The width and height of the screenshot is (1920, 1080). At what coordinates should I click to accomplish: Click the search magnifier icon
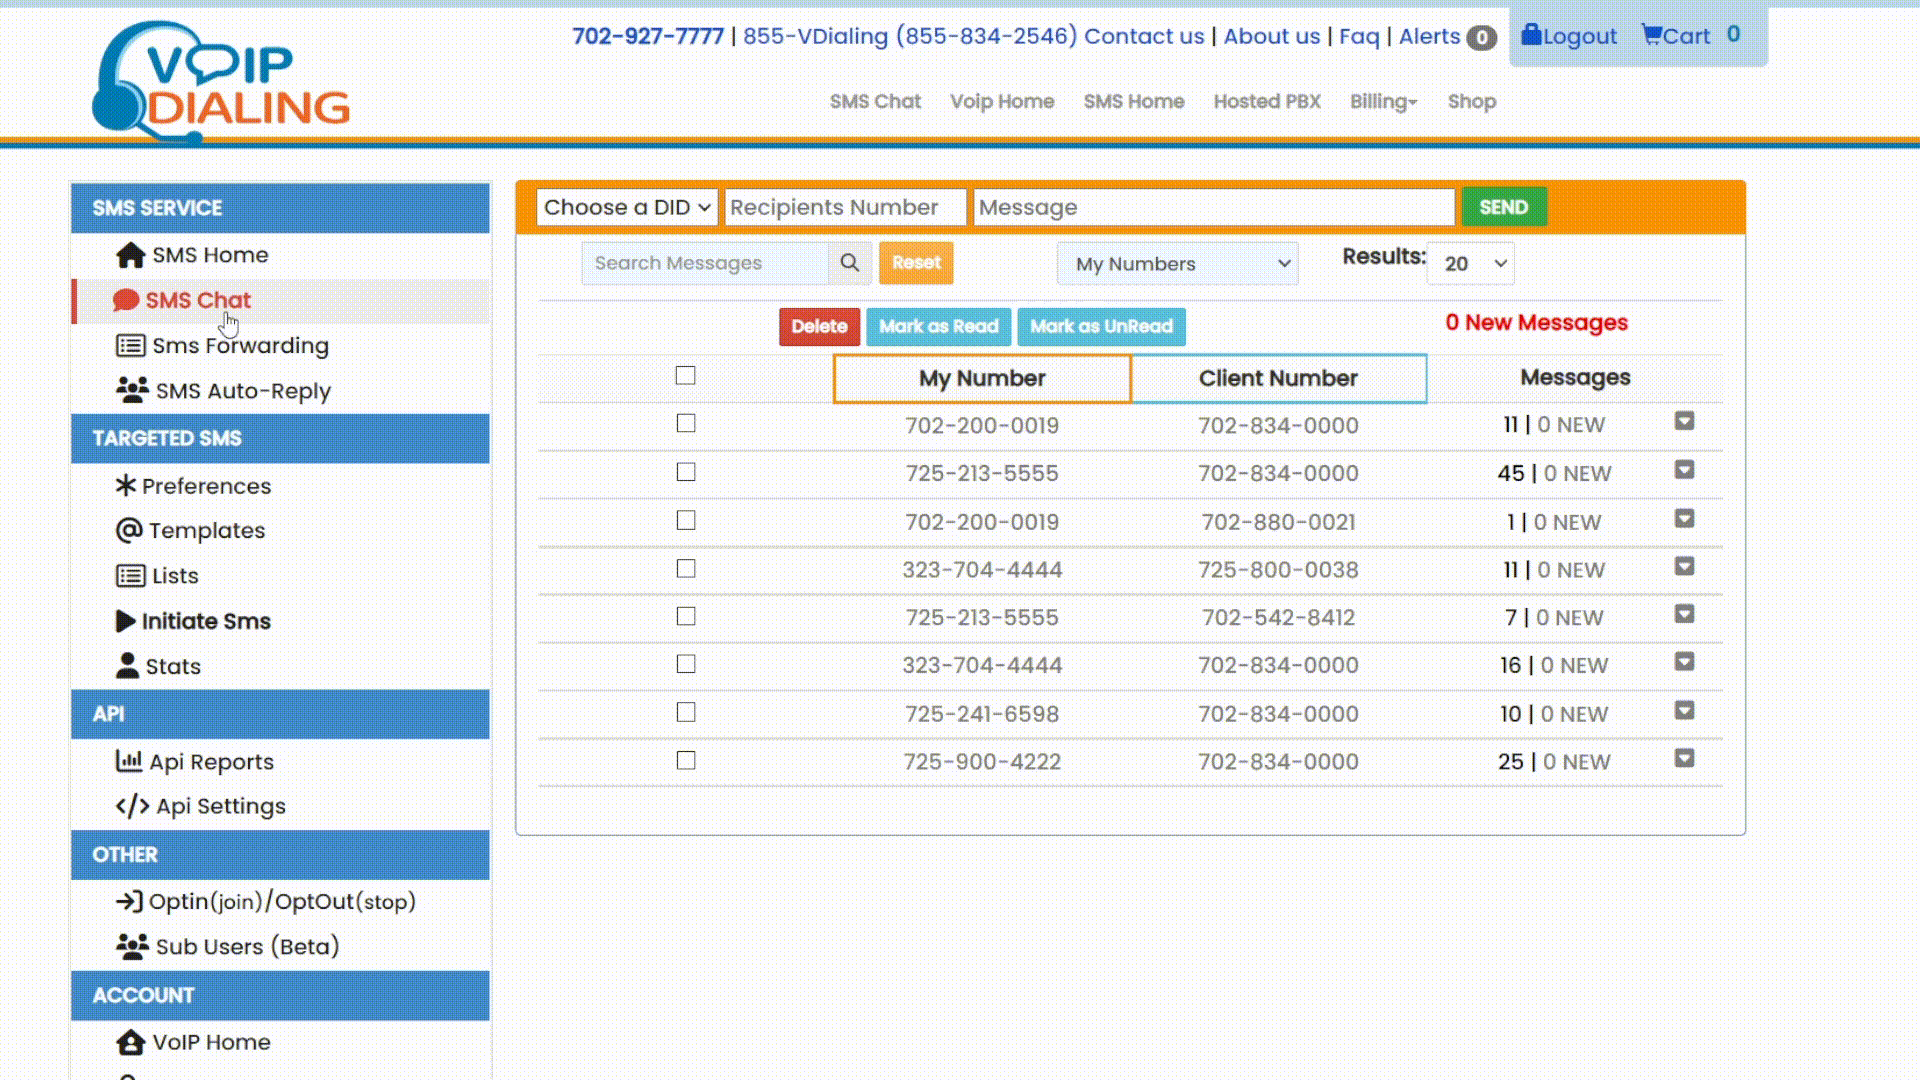(850, 263)
